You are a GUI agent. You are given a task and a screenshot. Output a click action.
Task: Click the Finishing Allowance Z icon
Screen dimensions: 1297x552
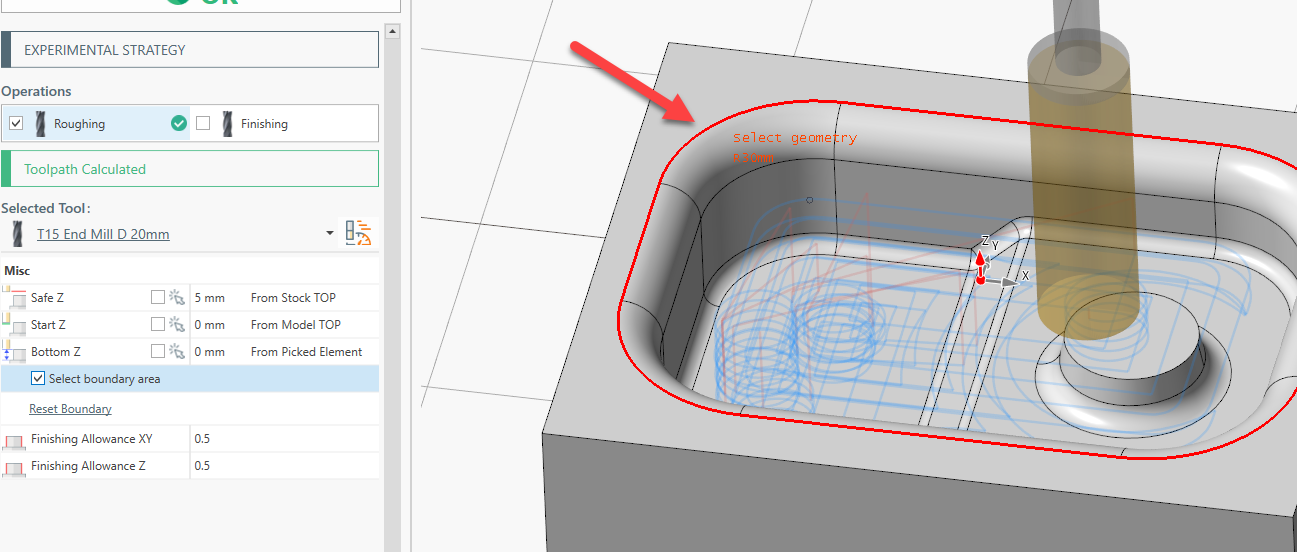point(14,466)
